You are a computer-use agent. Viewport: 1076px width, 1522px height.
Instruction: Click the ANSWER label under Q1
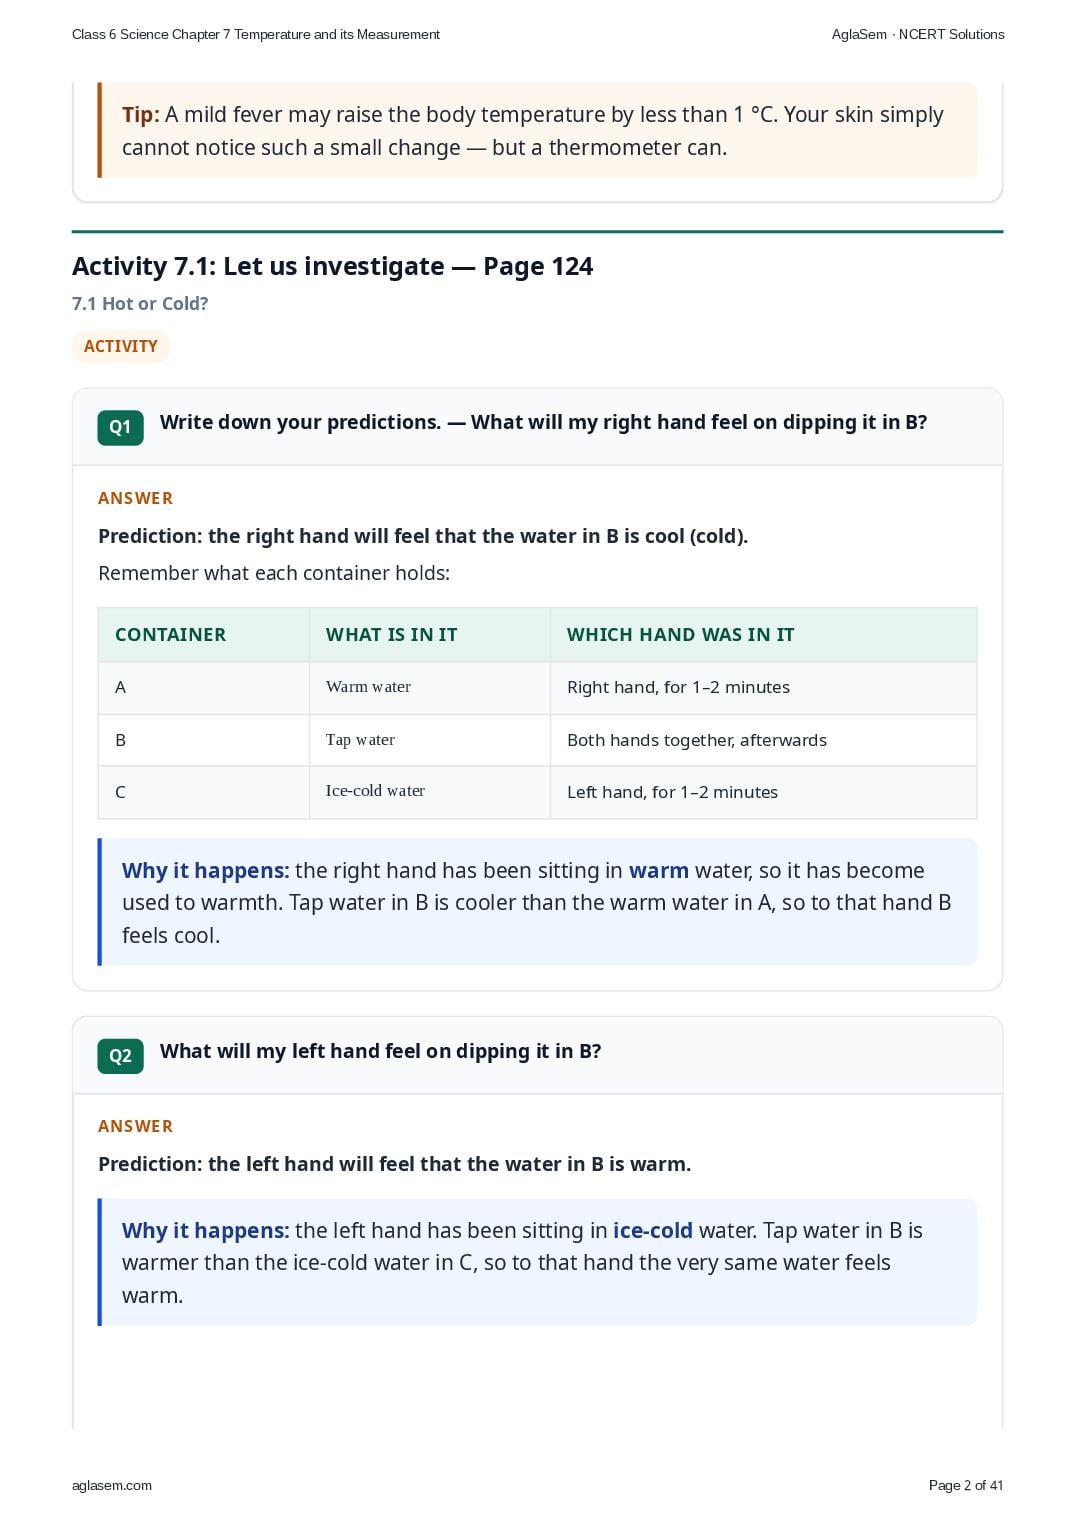[136, 498]
